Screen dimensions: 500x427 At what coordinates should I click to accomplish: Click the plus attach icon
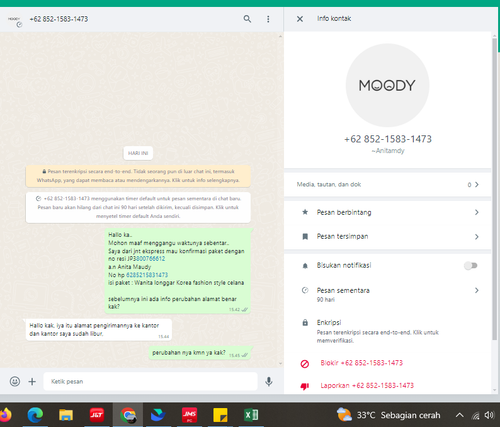32,381
